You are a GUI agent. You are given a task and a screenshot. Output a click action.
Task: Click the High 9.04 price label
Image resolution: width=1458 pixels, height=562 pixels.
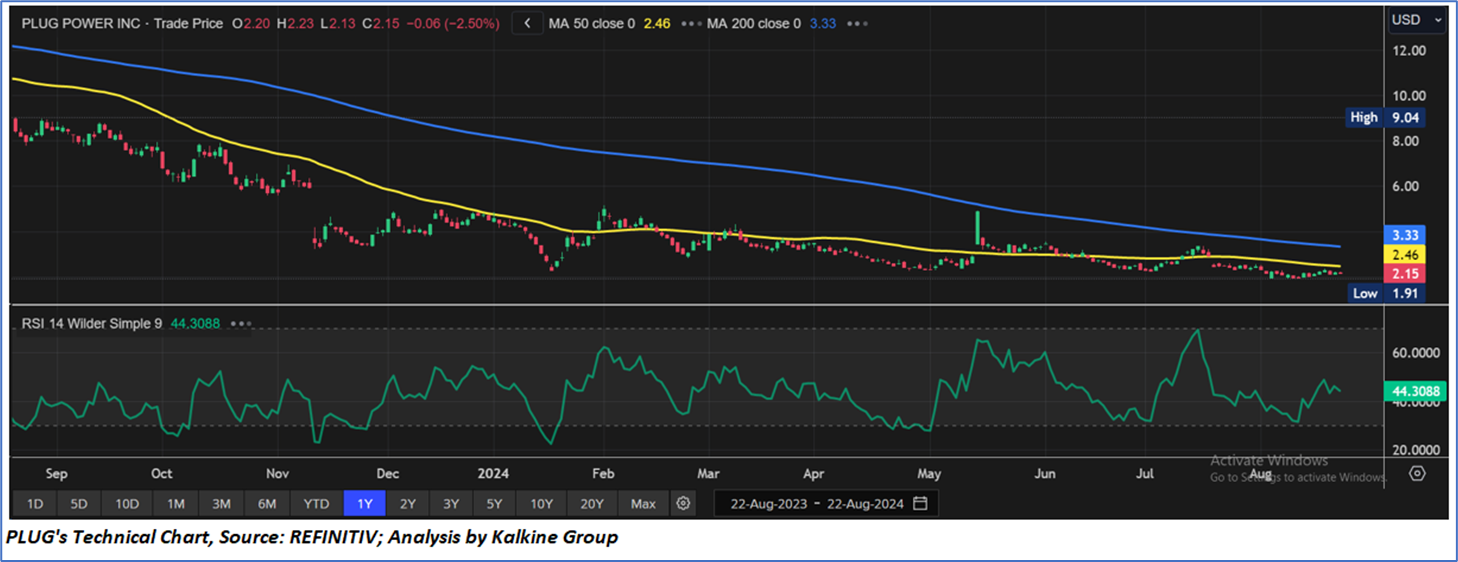pyautogui.click(x=1384, y=117)
